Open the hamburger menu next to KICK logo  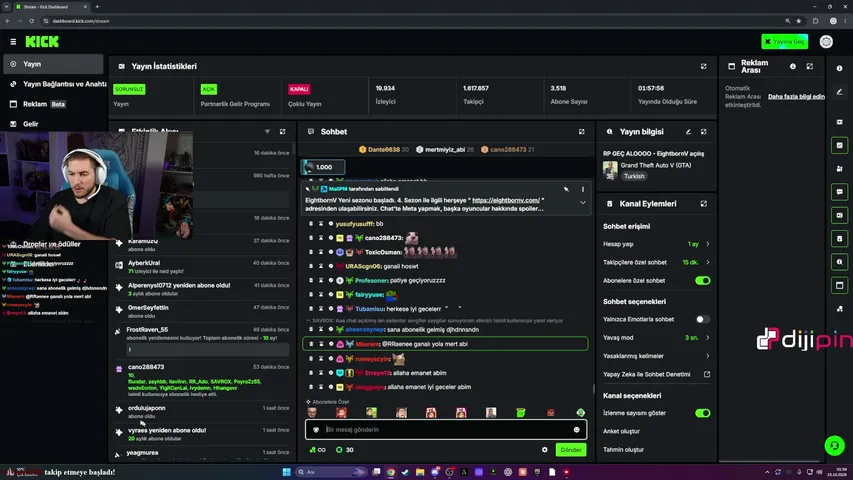click(x=13, y=41)
